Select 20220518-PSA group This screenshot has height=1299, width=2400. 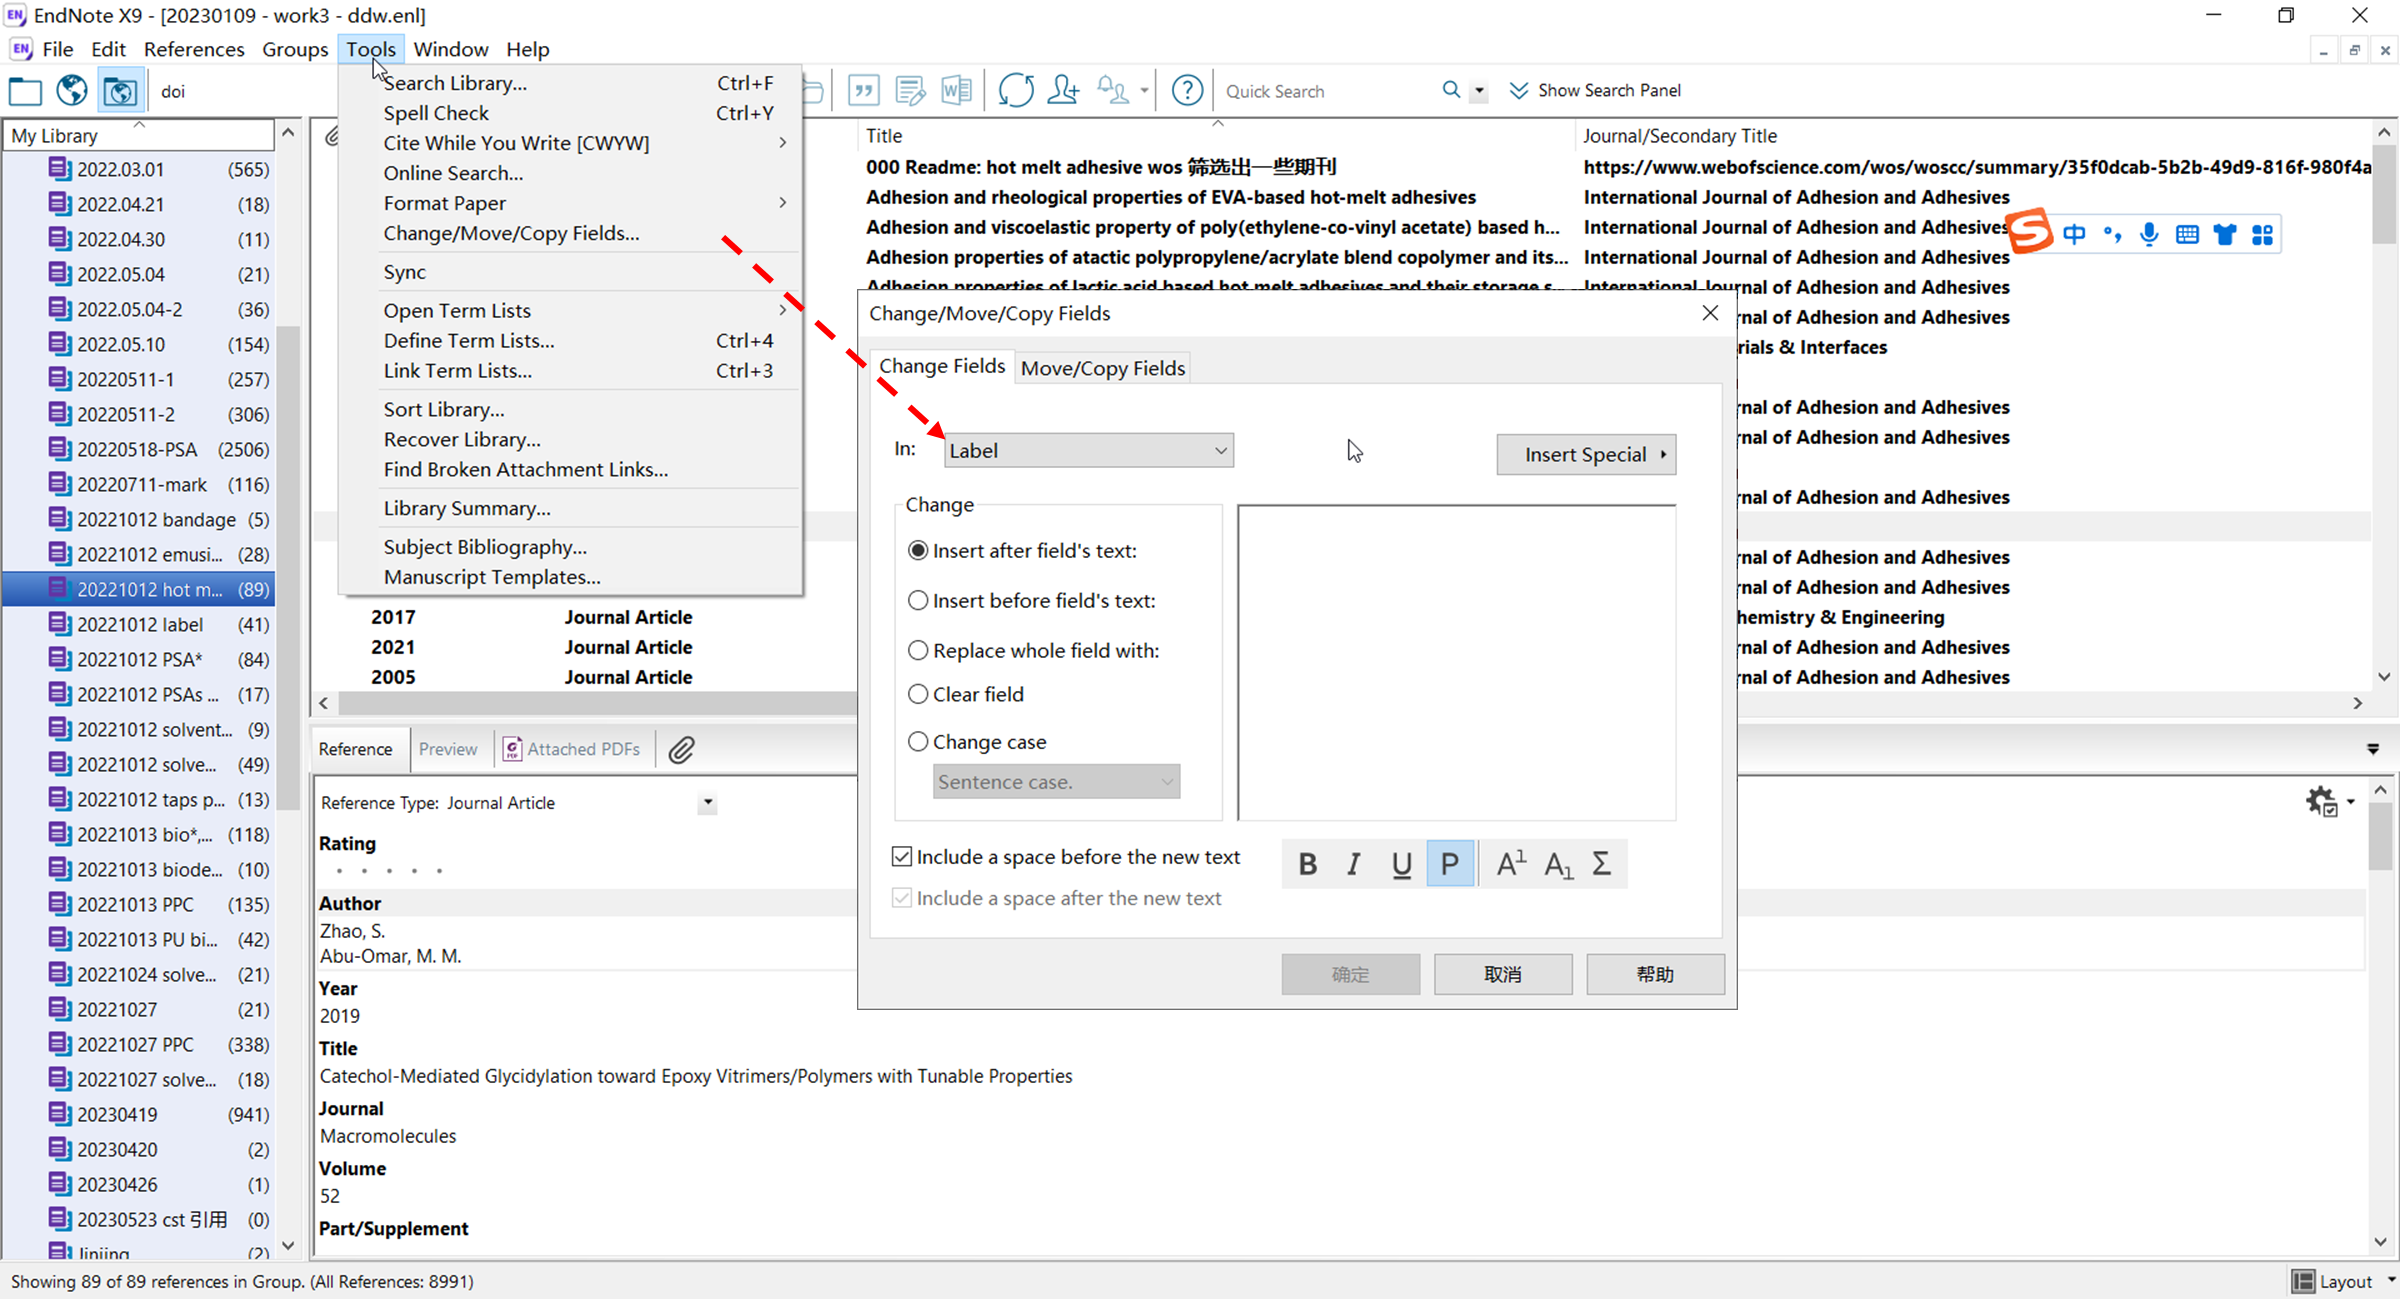[x=138, y=449]
